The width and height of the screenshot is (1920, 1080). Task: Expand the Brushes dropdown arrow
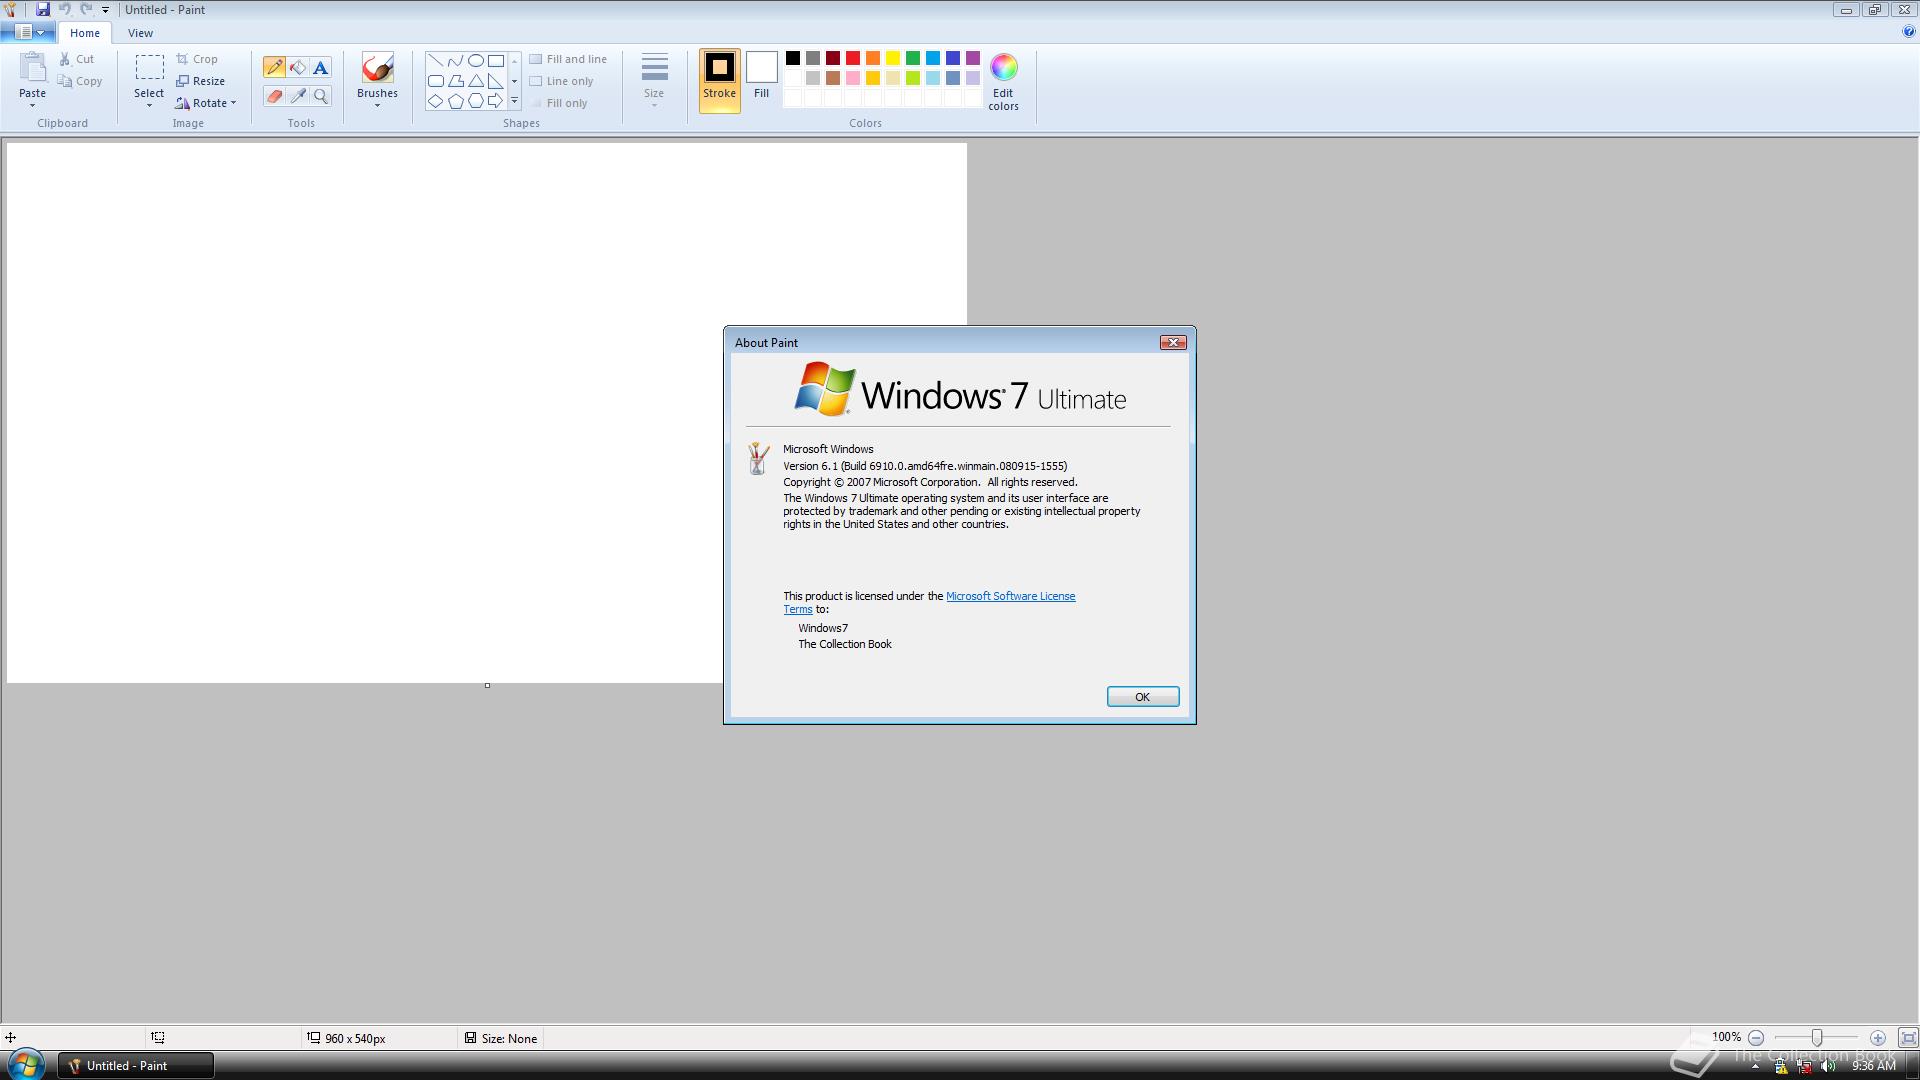(377, 106)
